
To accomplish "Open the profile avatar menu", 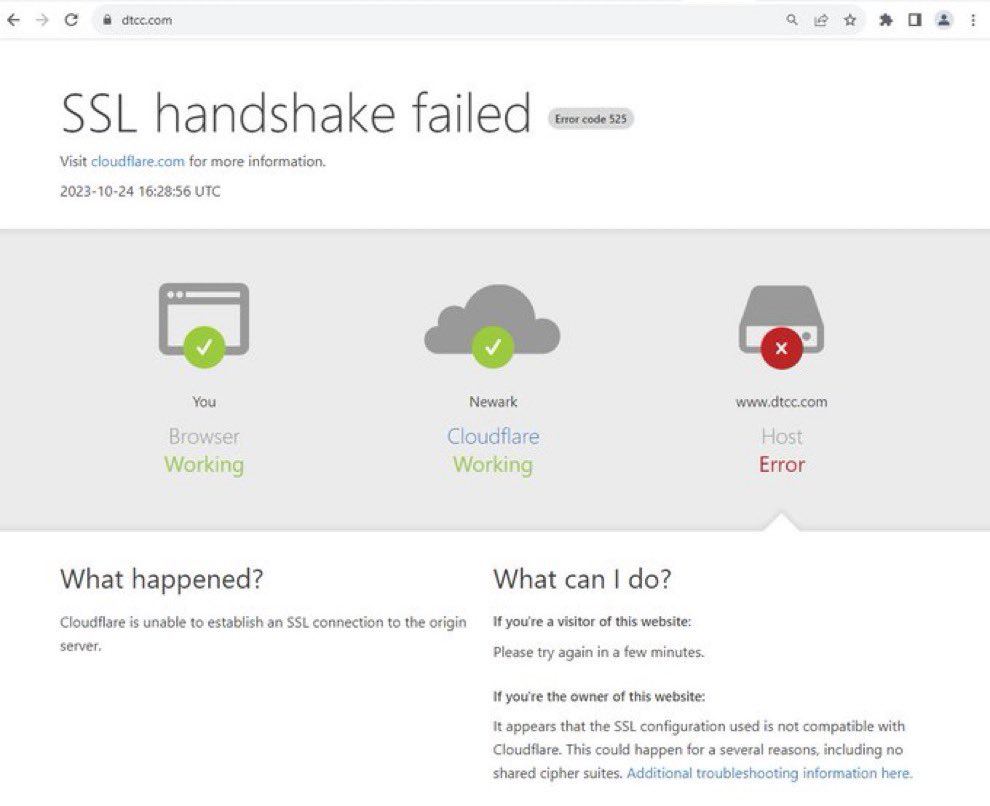I will (x=944, y=20).
